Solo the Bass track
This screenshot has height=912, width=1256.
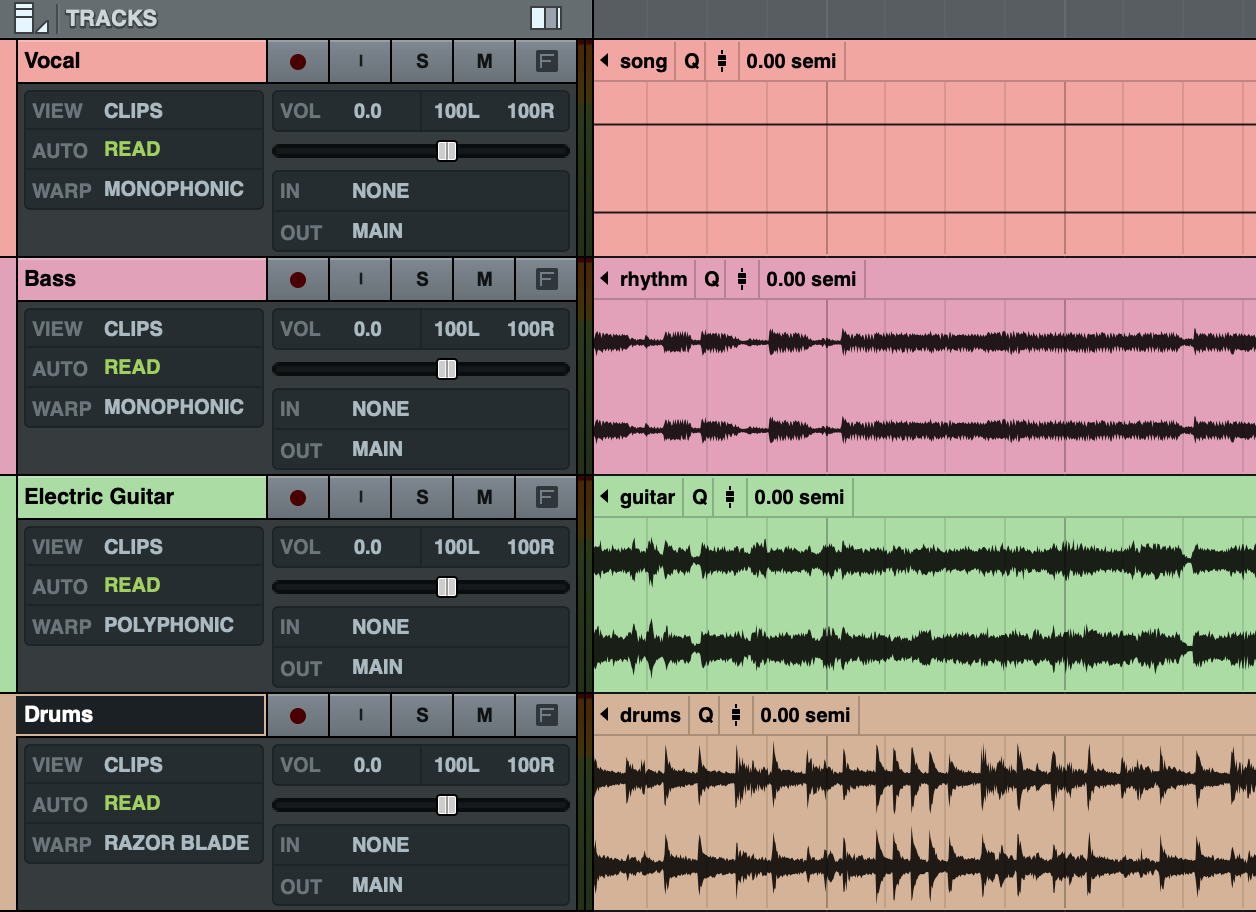422,279
